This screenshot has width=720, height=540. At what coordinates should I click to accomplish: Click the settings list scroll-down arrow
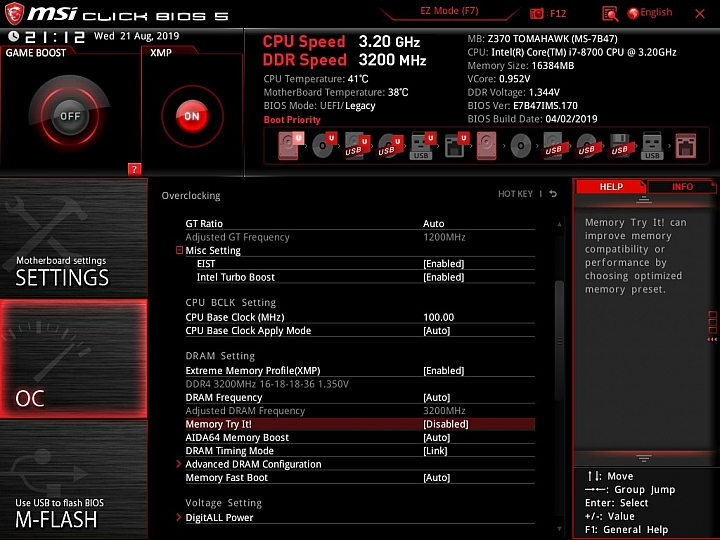coord(559,529)
